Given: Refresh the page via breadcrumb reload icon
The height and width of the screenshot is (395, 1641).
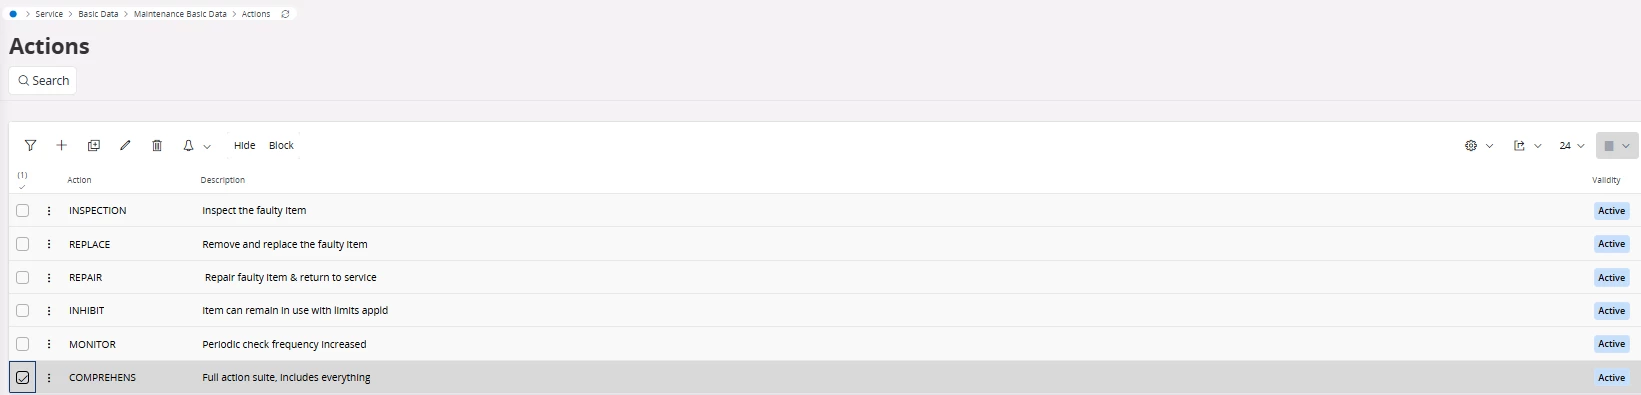Looking at the screenshot, I should [x=285, y=14].
